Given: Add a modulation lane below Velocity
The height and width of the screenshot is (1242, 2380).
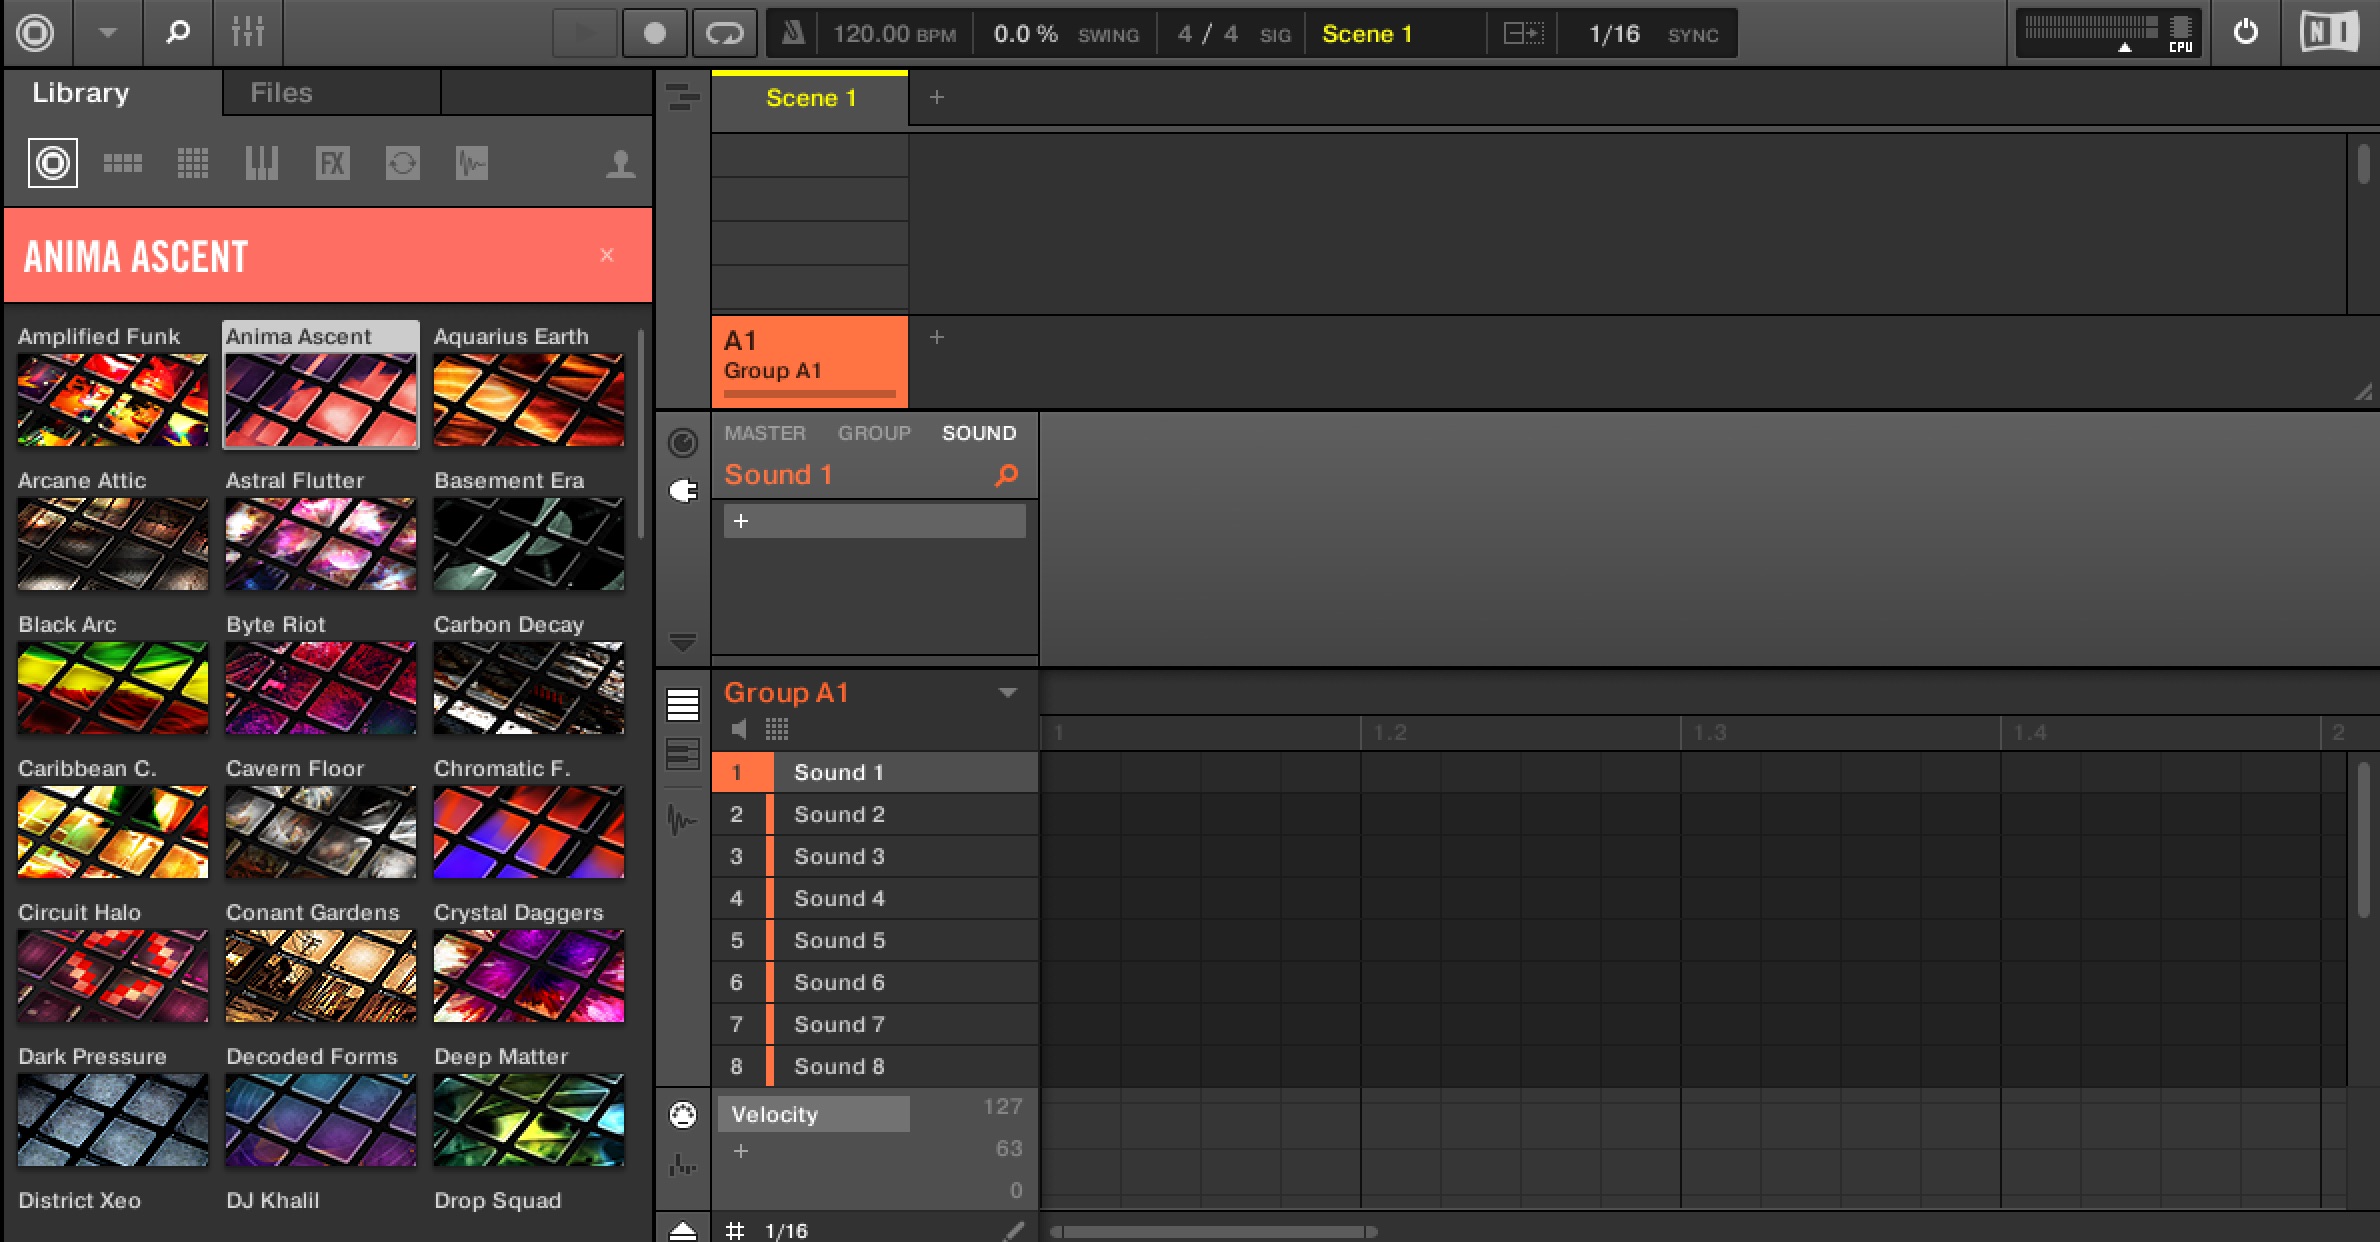Looking at the screenshot, I should pyautogui.click(x=740, y=1151).
